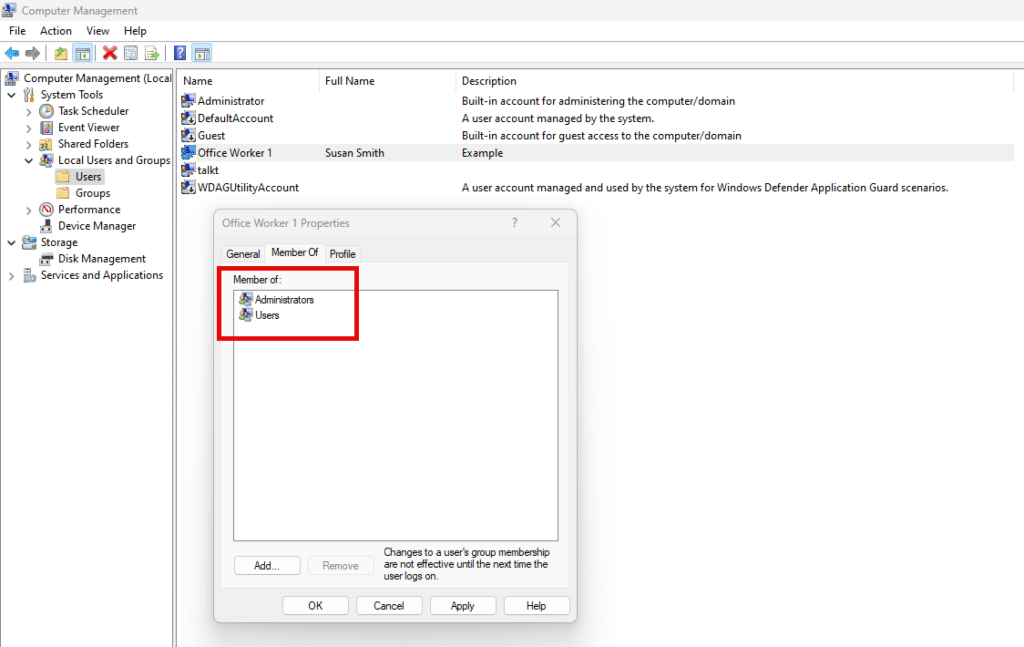Click the Event Viewer tree icon
This screenshot has width=1024, height=647.
46,127
